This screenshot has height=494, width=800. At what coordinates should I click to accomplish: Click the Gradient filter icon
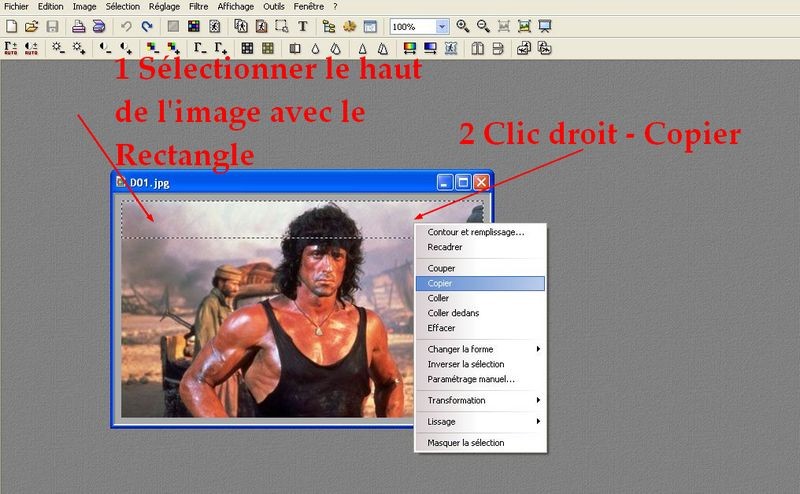[x=408, y=47]
